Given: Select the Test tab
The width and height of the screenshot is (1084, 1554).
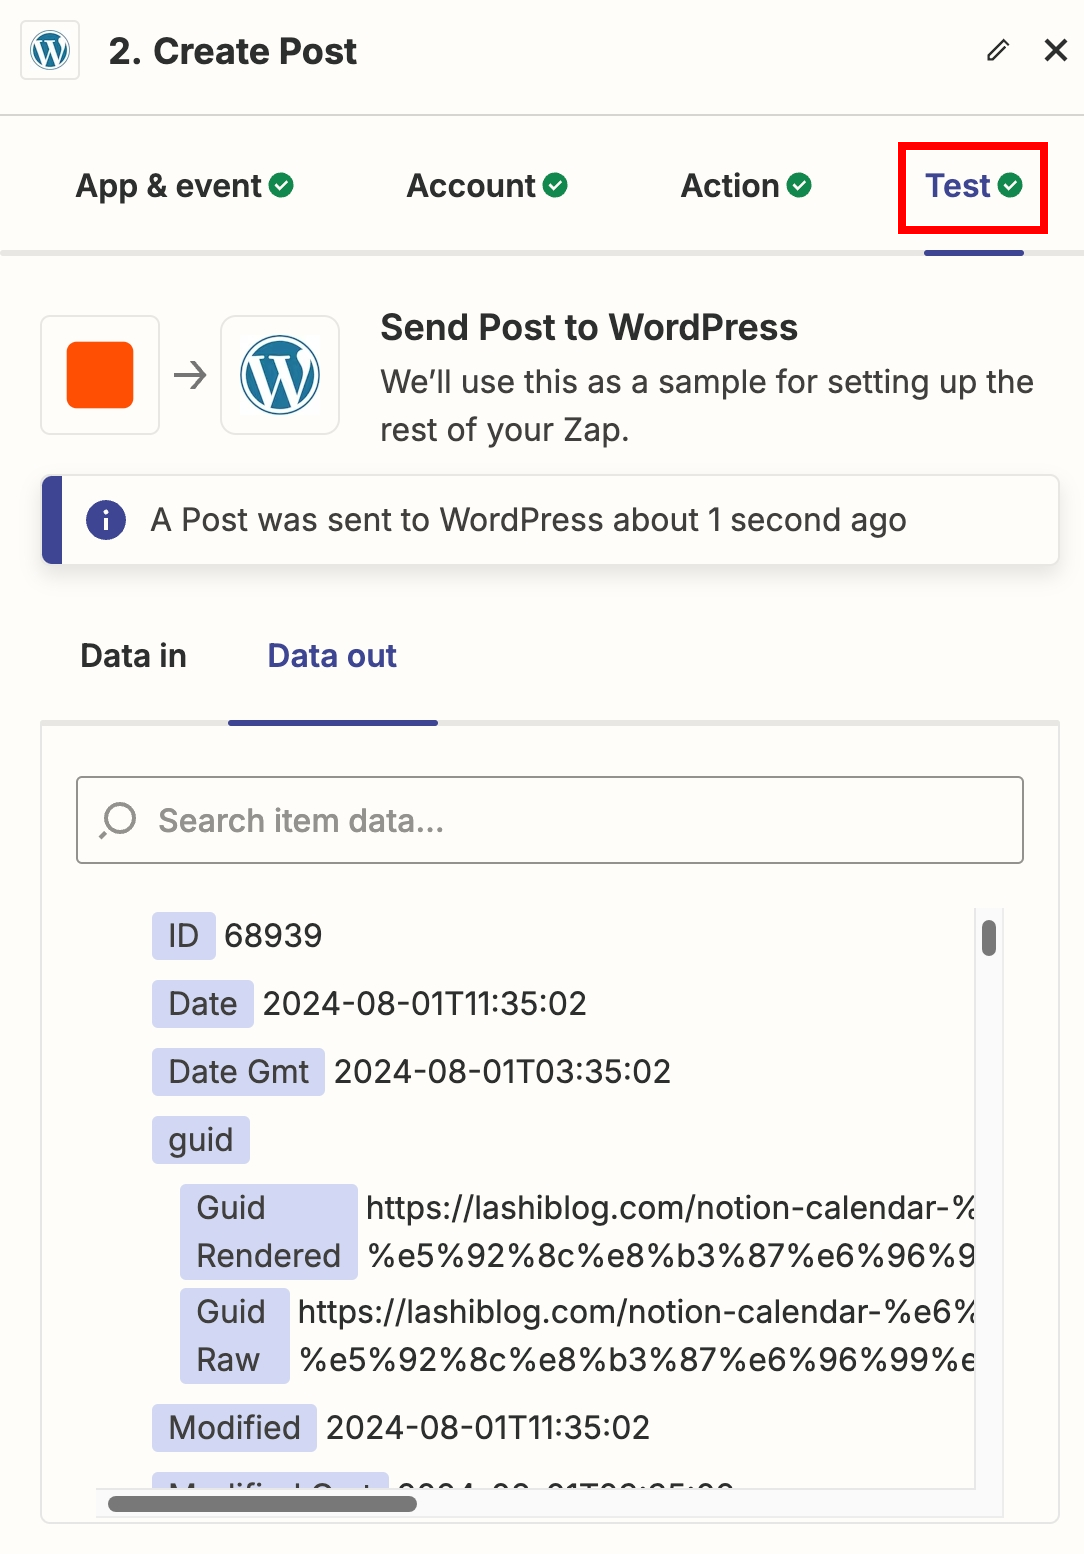Looking at the screenshot, I should (958, 186).
